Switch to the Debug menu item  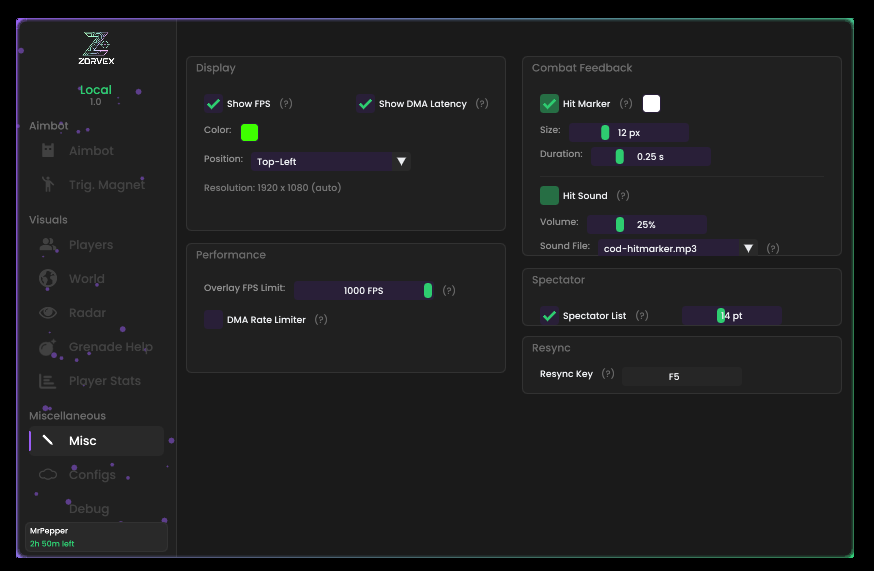tap(89, 509)
